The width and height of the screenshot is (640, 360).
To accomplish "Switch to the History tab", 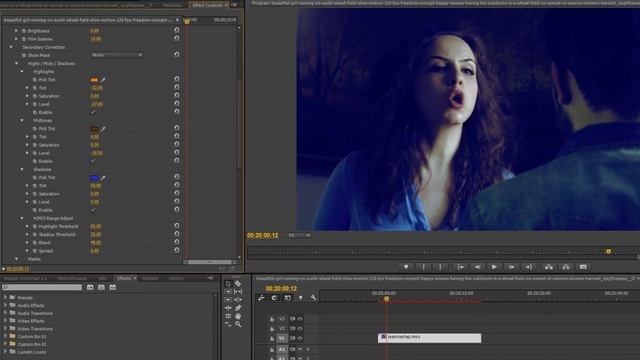I will coord(176,278).
